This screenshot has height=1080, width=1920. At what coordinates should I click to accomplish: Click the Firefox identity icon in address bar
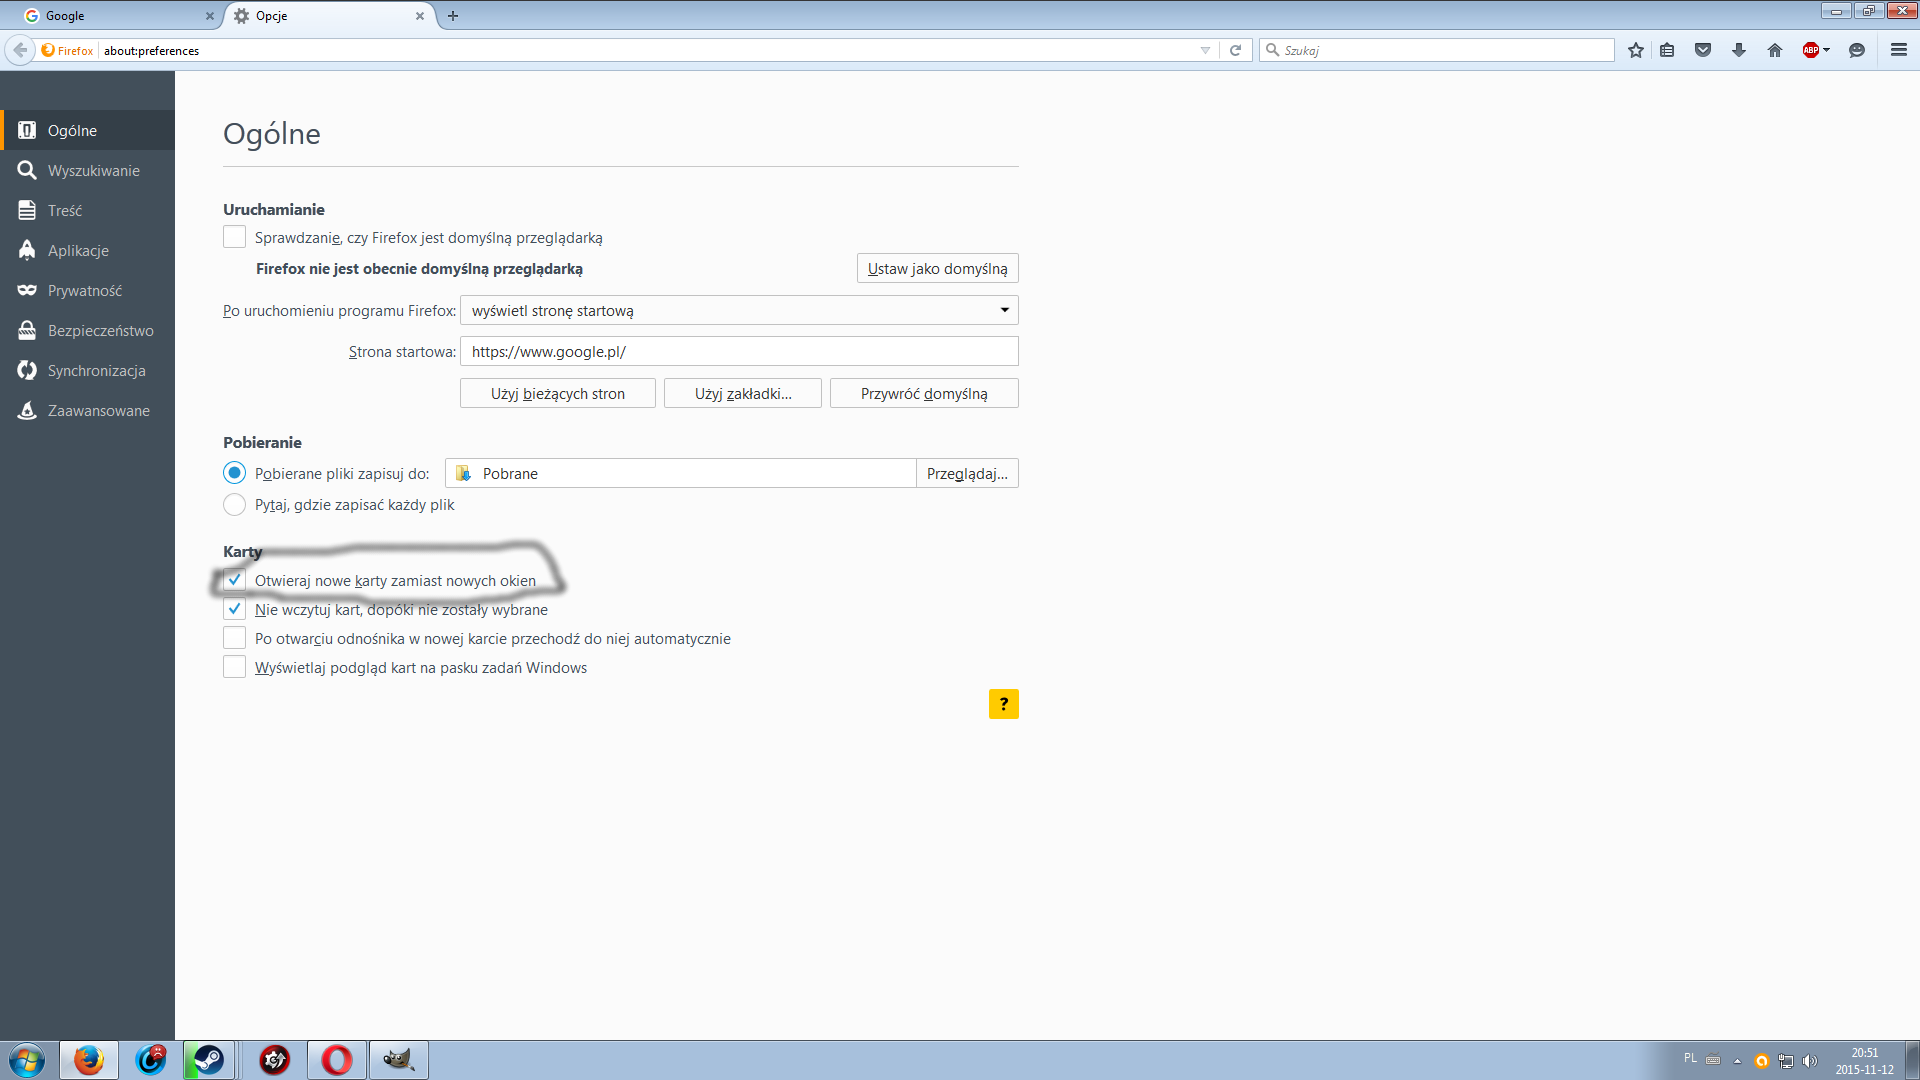(68, 50)
